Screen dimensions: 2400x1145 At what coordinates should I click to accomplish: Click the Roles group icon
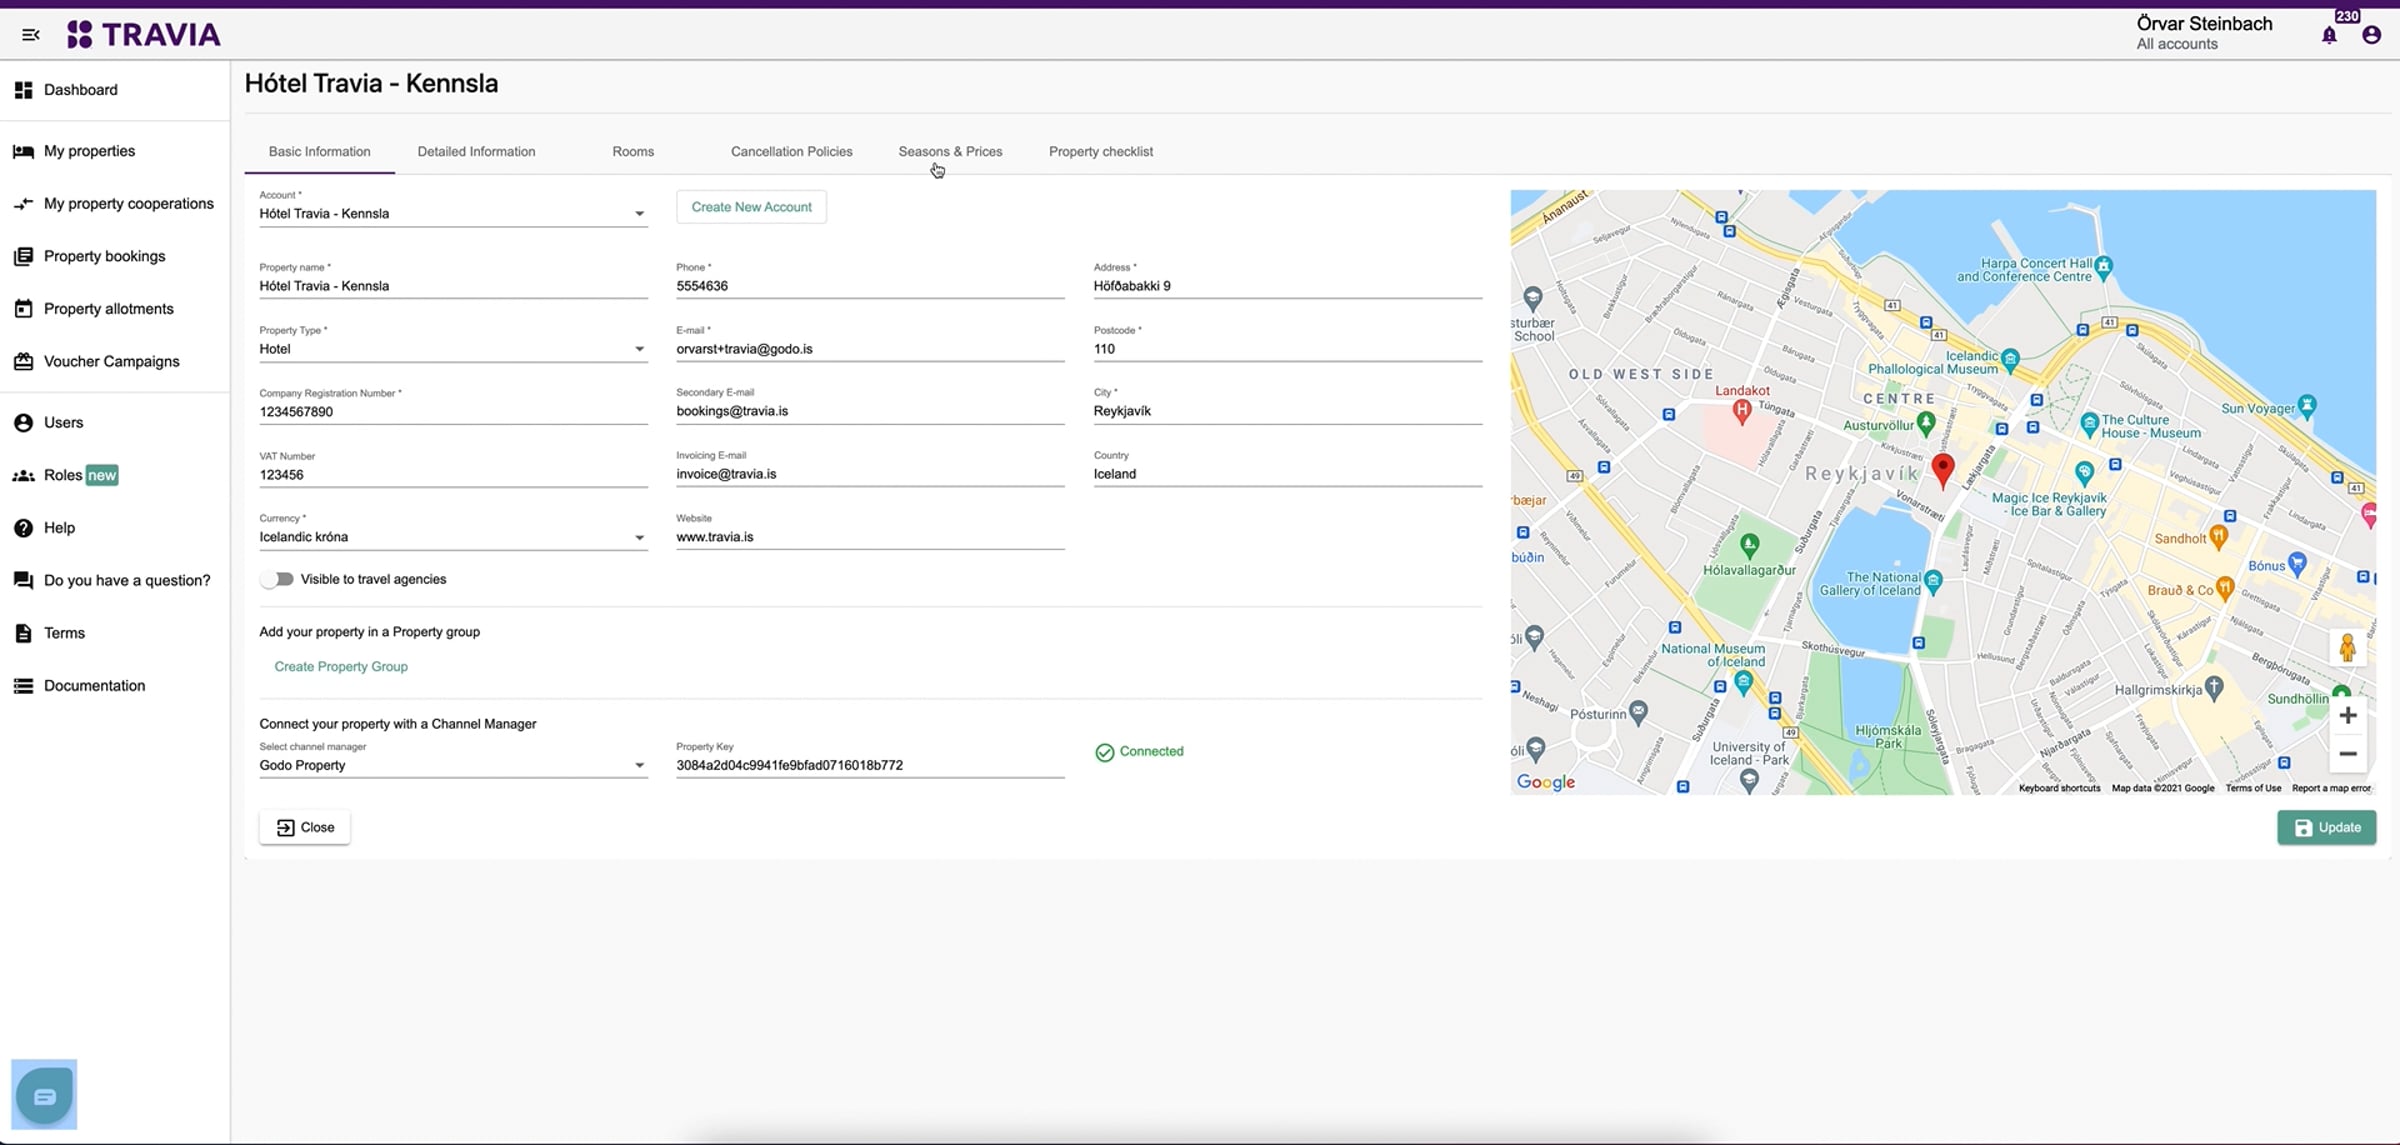click(23, 476)
